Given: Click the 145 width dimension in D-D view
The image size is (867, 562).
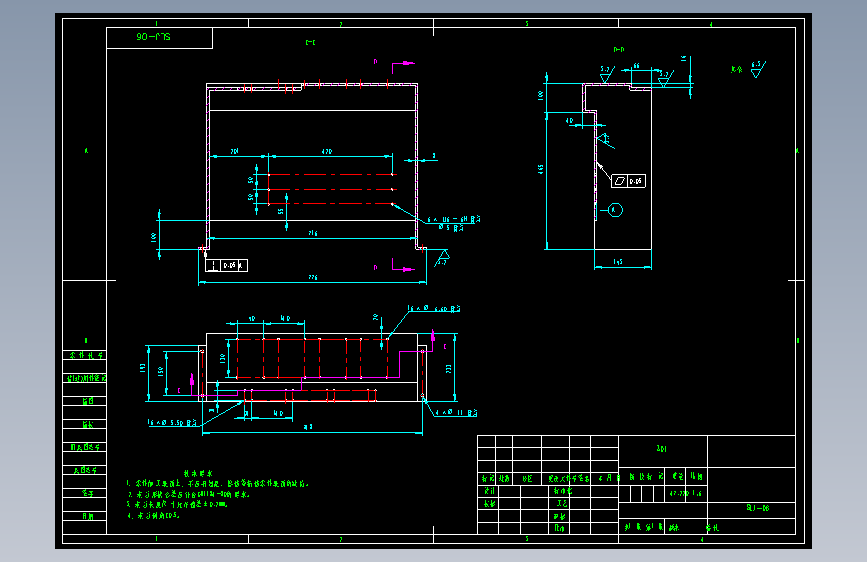Looking at the screenshot, I should 618,262.
